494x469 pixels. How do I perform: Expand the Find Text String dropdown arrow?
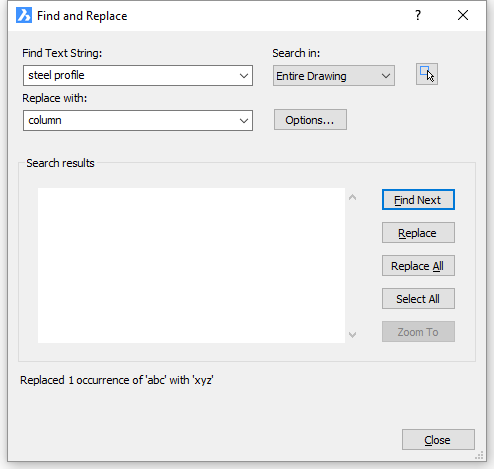tap(244, 76)
